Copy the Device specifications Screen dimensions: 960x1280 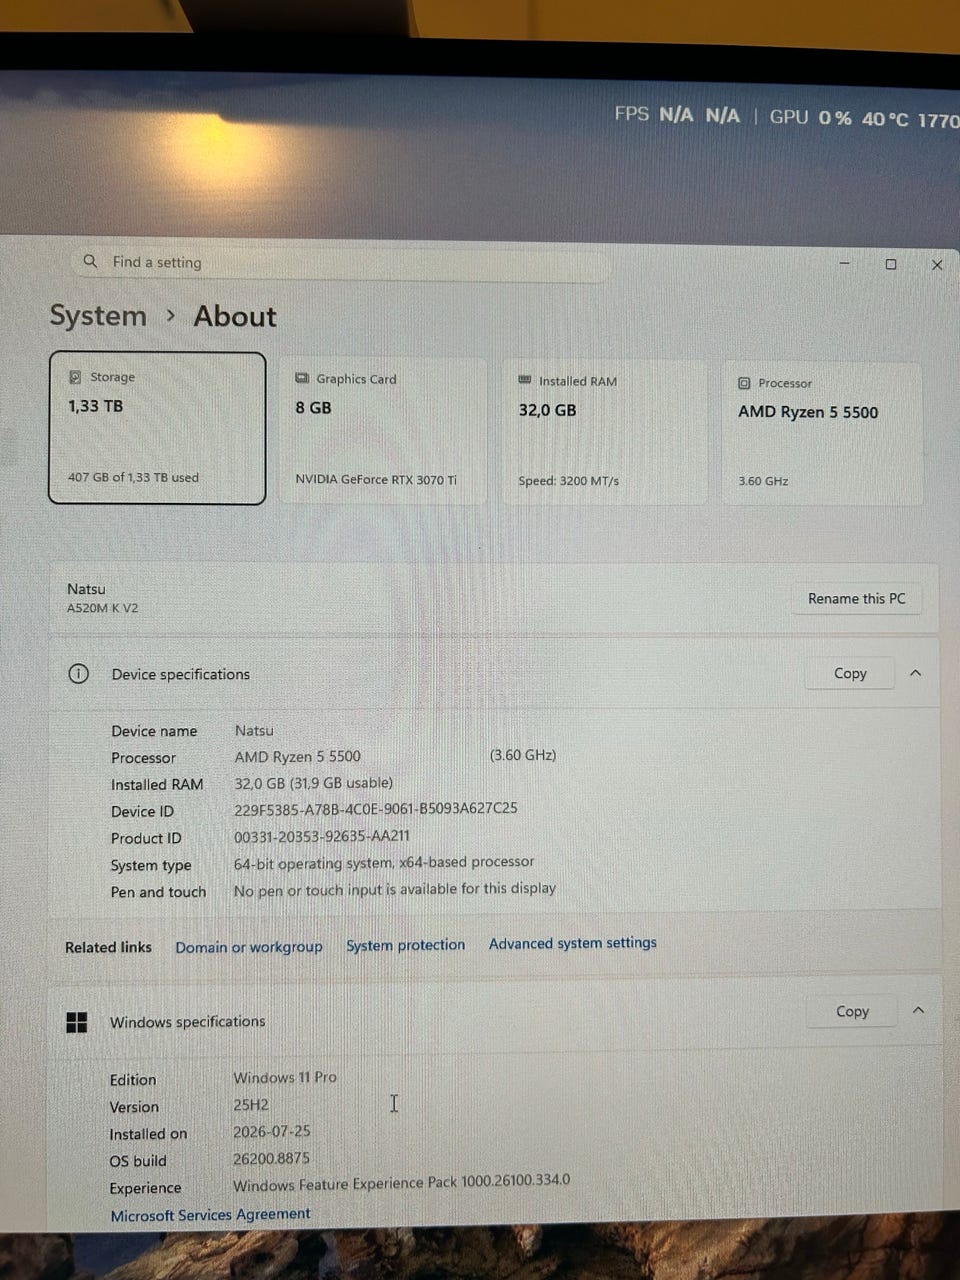point(850,673)
